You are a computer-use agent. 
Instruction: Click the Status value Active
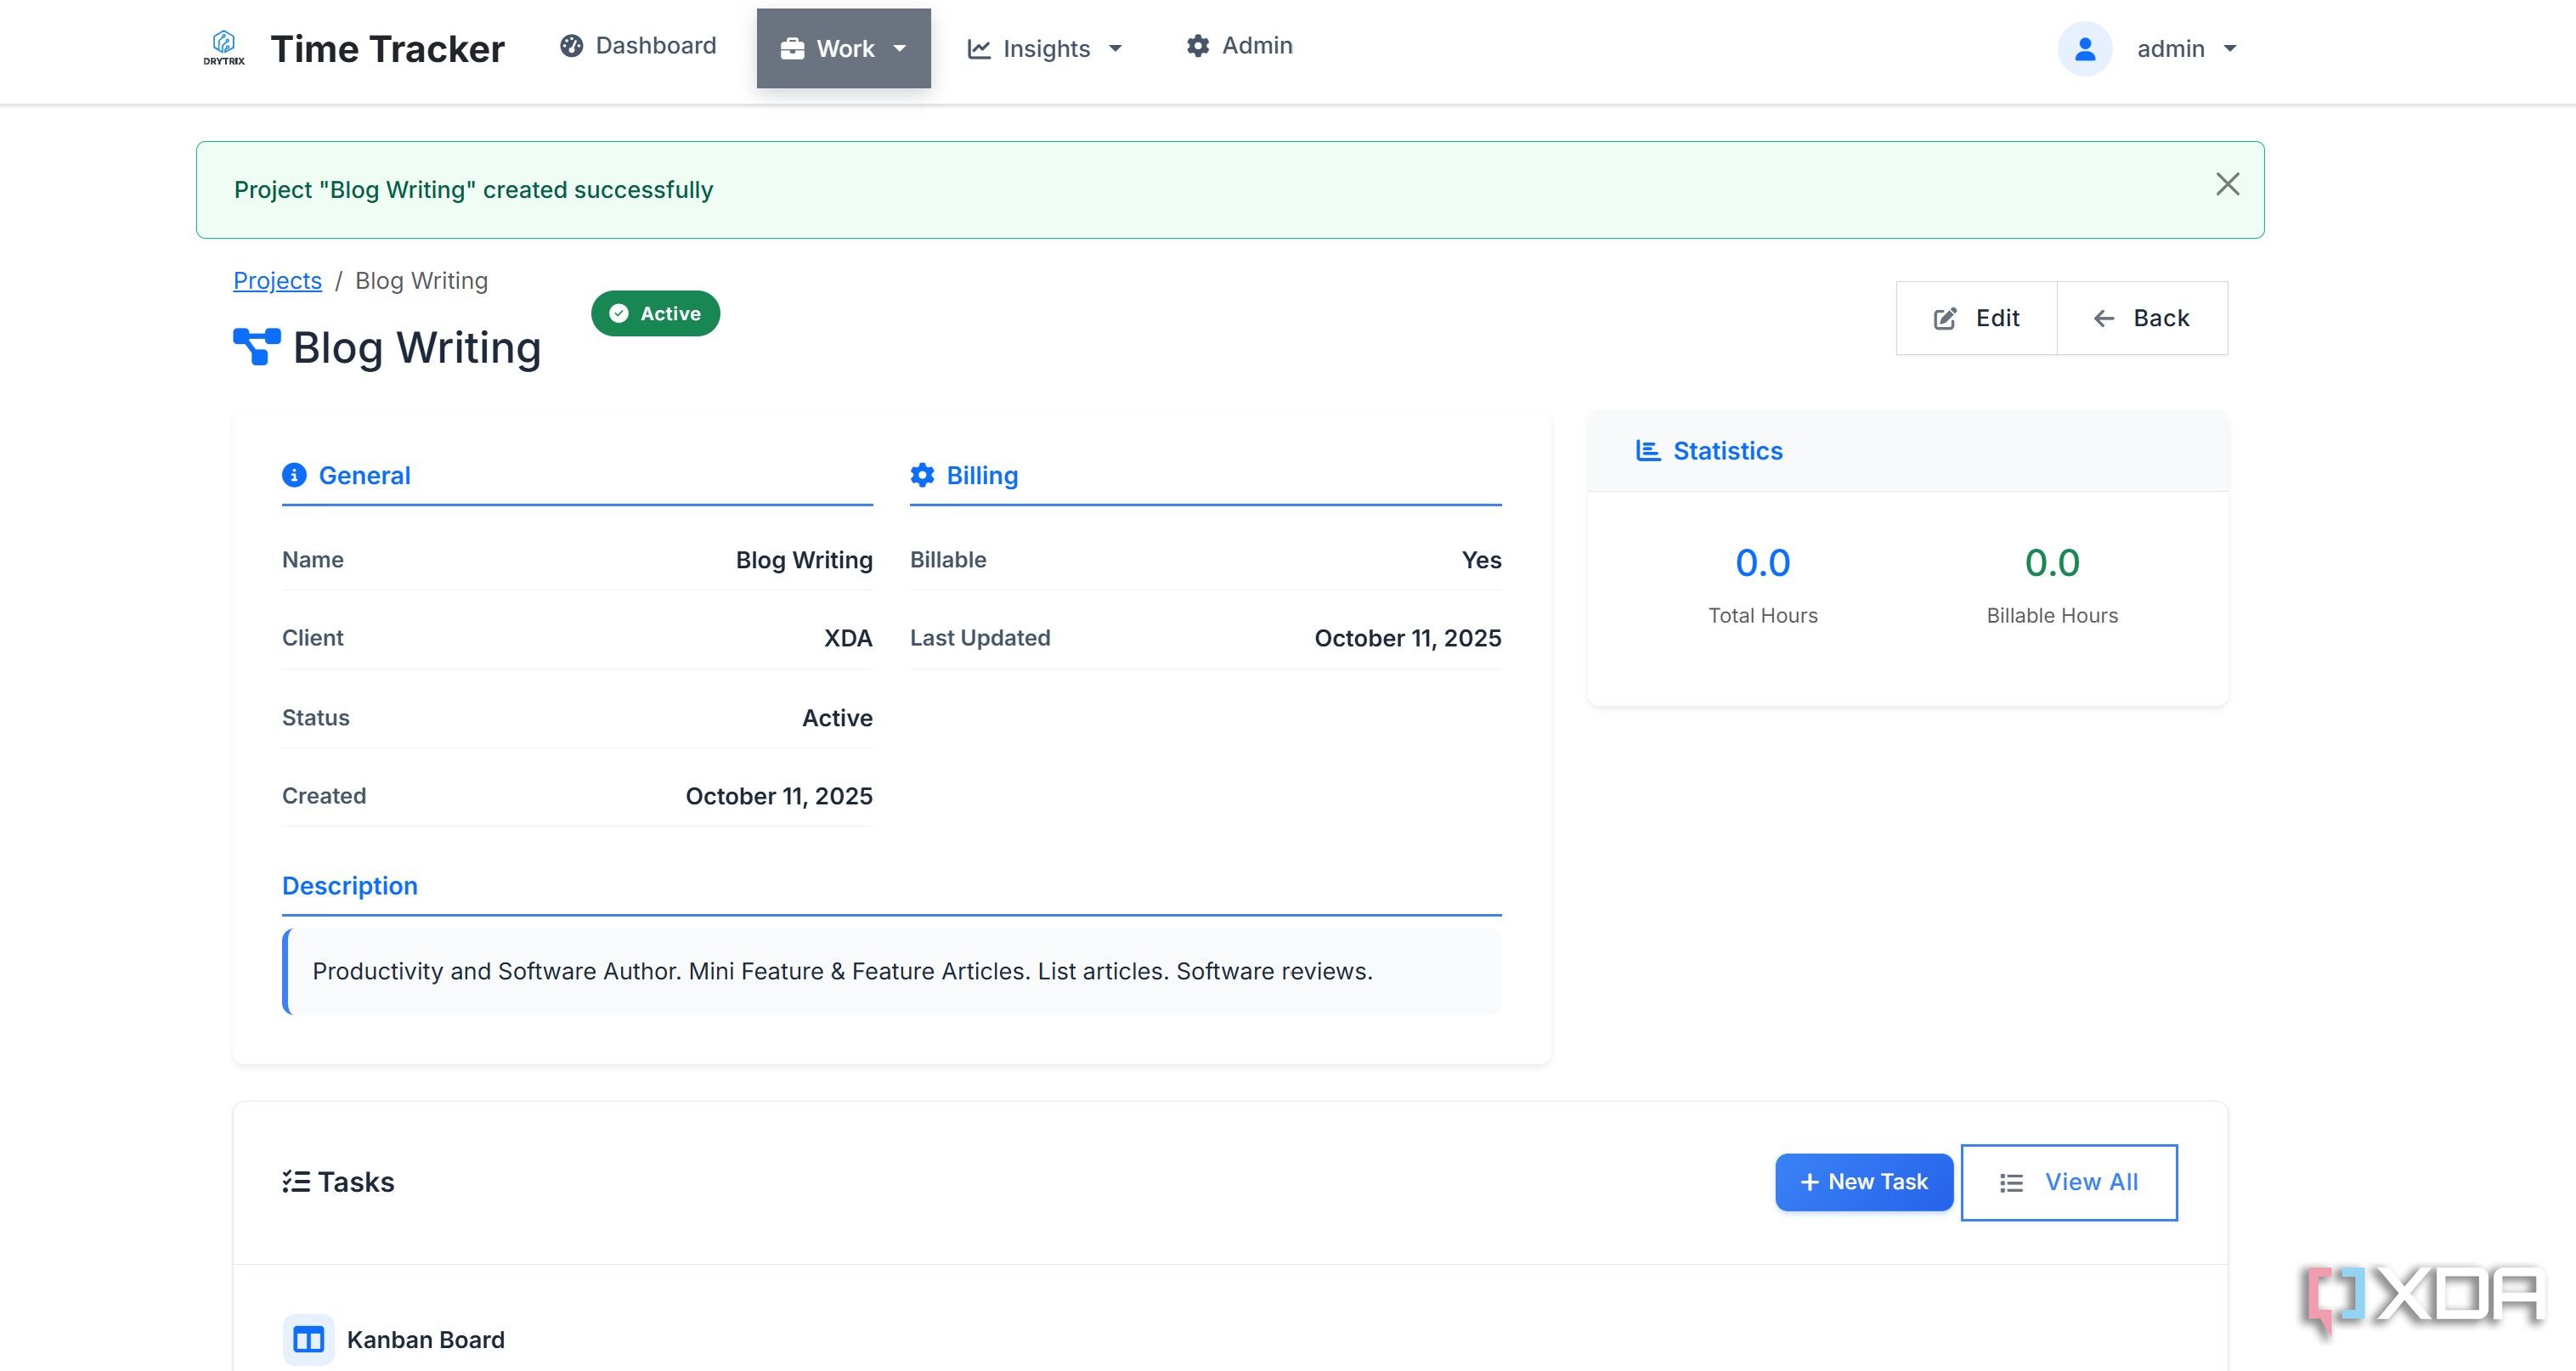point(837,718)
